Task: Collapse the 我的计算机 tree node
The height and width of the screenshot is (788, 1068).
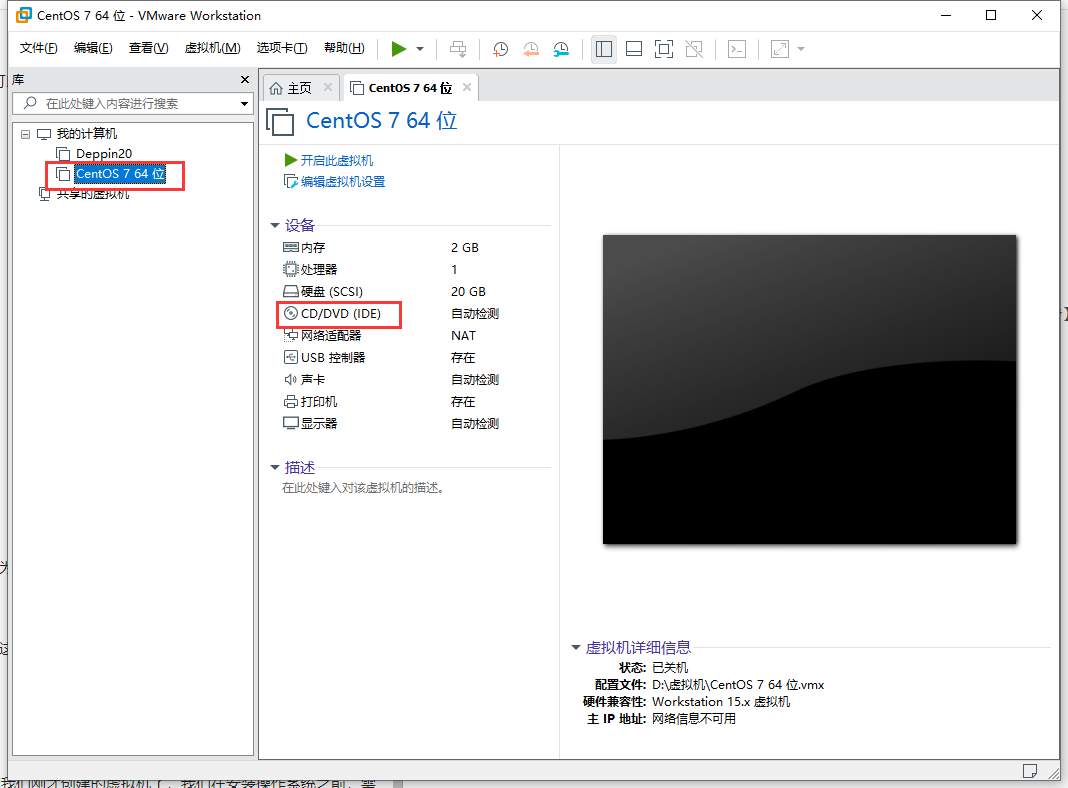Action: (25, 134)
